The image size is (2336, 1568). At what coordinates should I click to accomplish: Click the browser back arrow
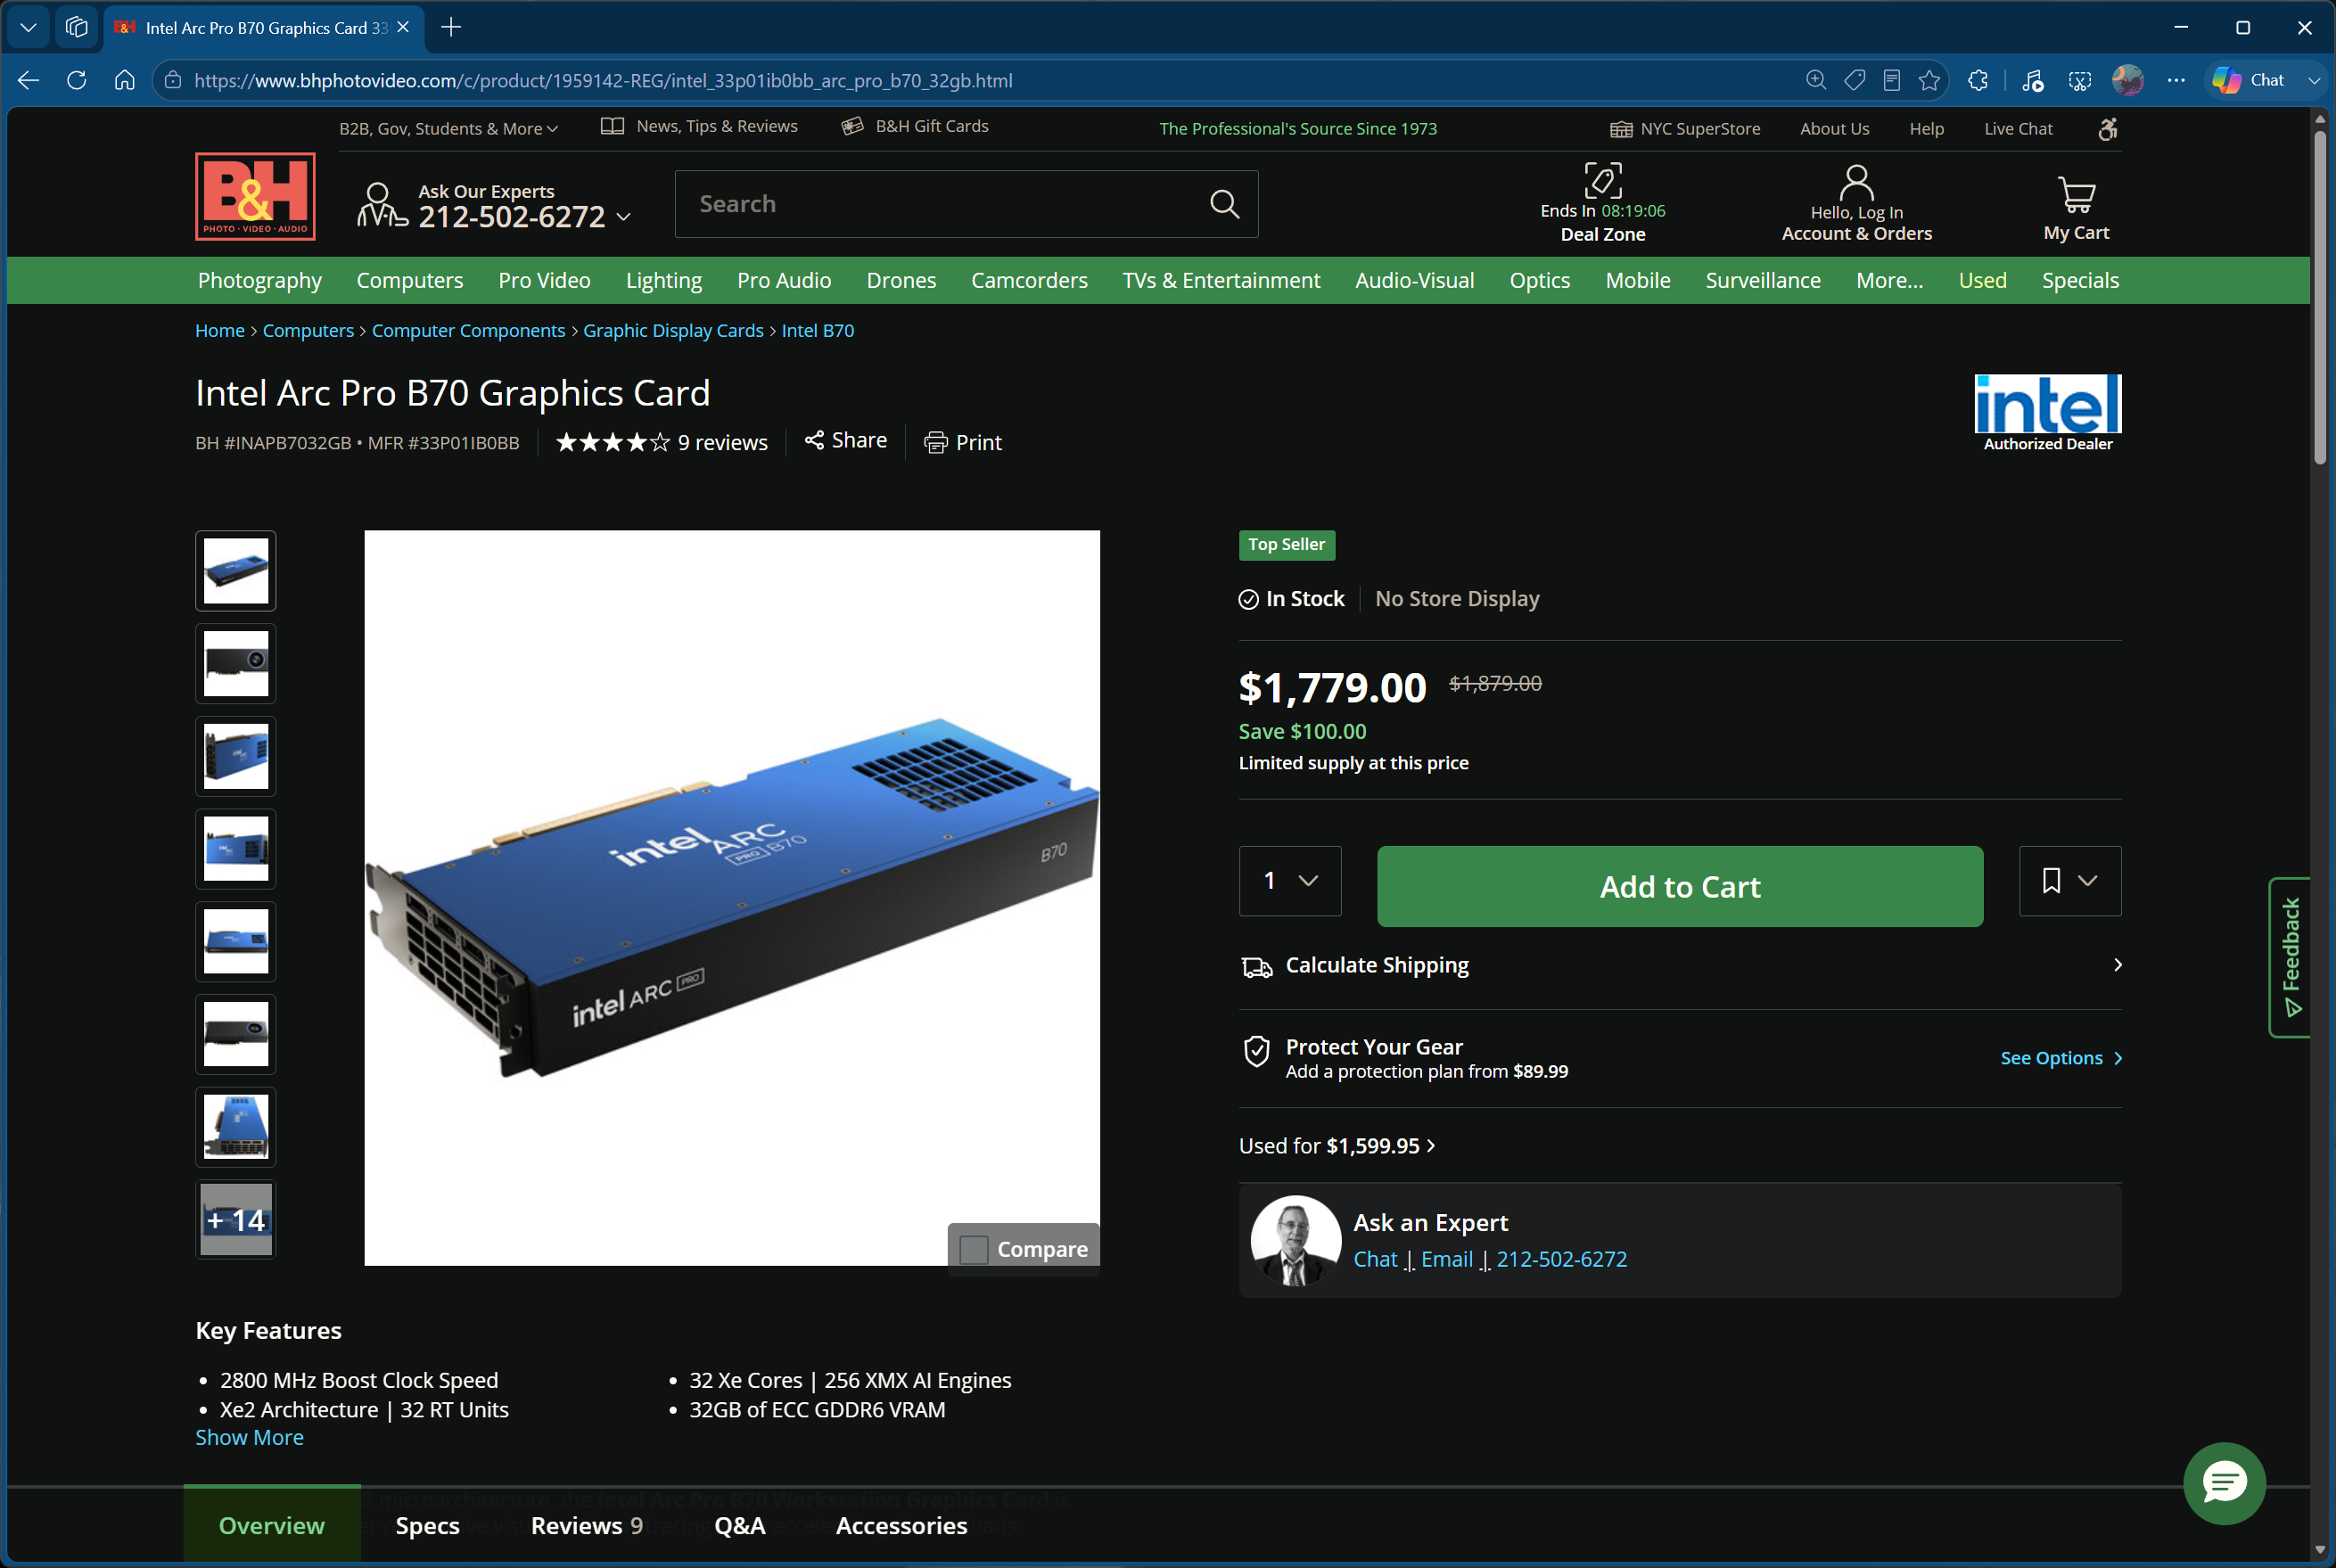[28, 80]
